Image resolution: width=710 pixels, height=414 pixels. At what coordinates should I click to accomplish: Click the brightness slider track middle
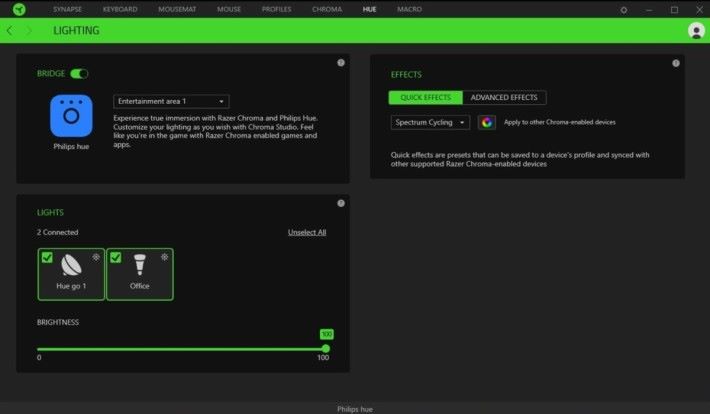click(181, 349)
